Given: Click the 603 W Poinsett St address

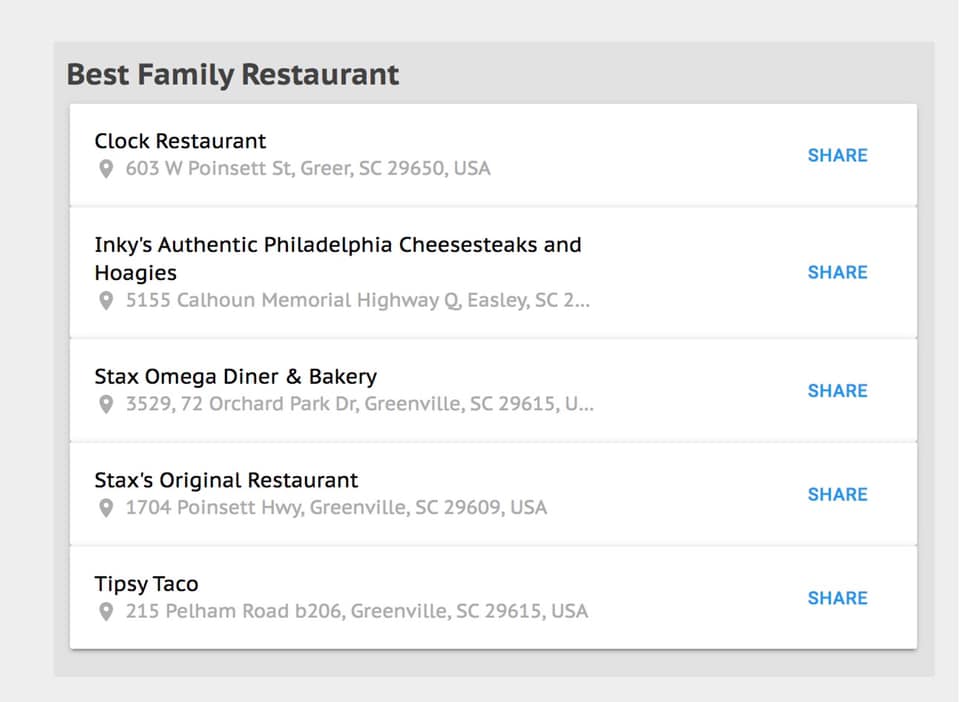Looking at the screenshot, I should pyautogui.click(x=308, y=168).
